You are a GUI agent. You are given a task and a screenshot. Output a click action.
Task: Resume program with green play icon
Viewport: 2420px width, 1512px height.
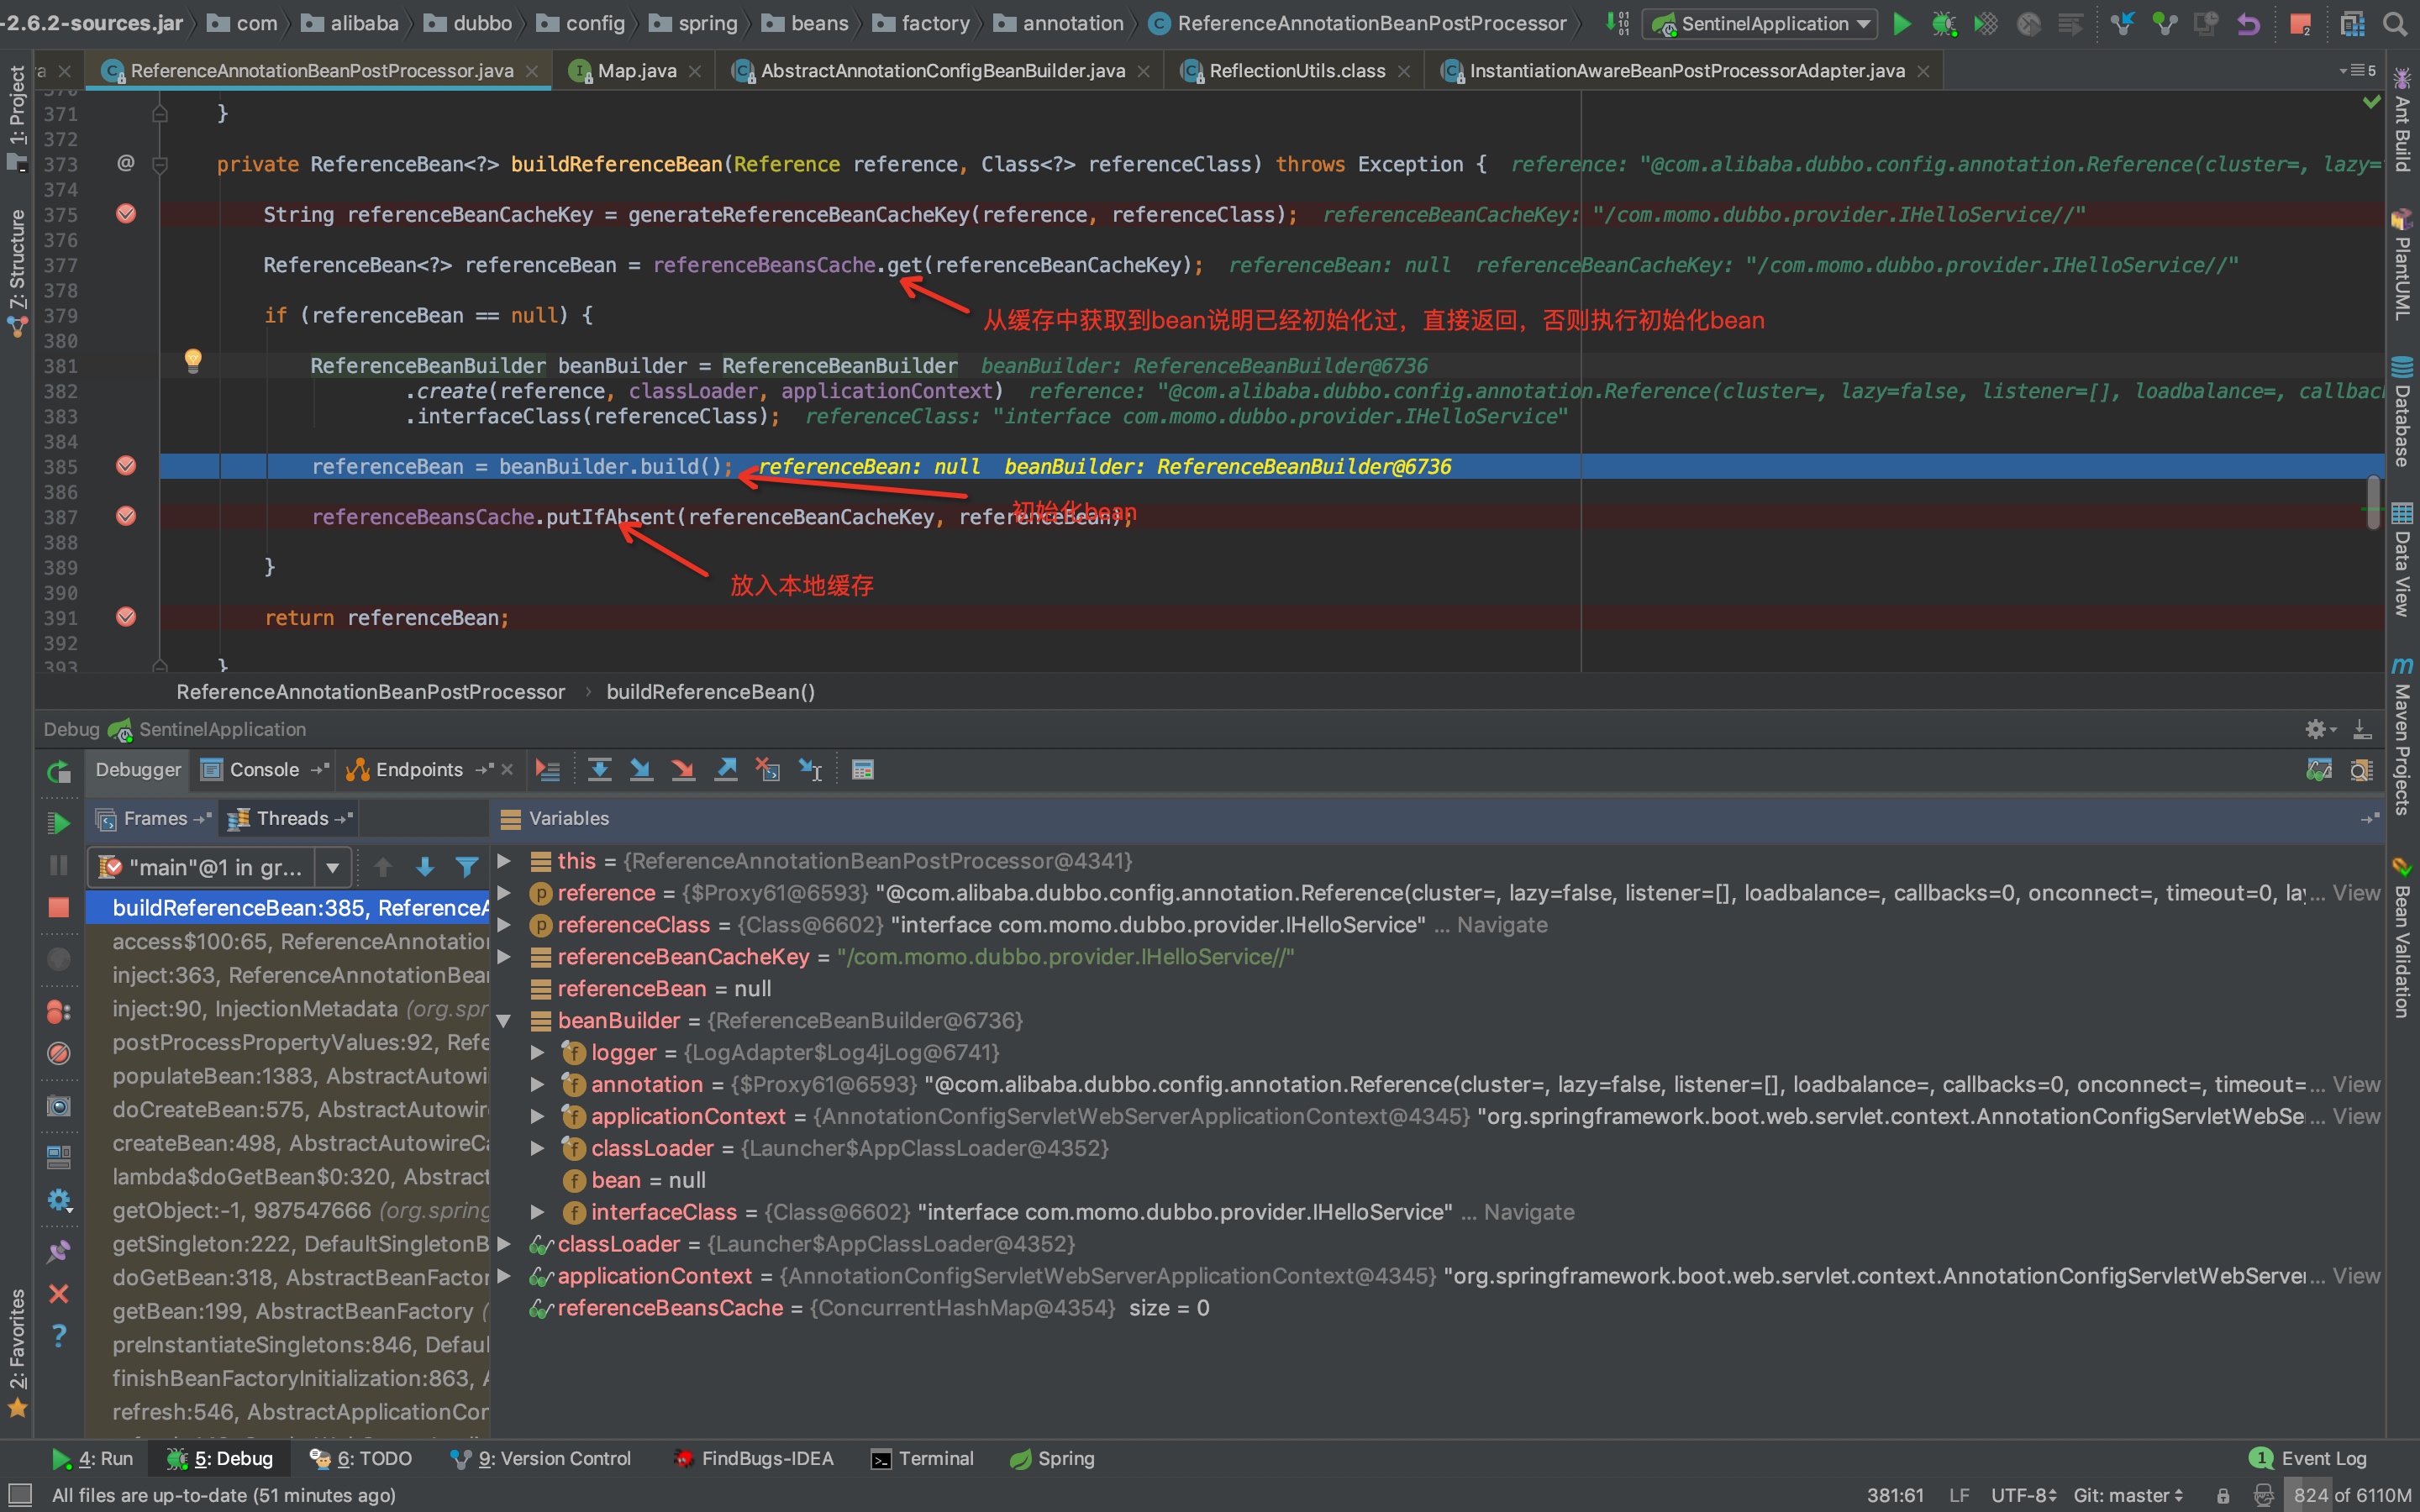59,823
